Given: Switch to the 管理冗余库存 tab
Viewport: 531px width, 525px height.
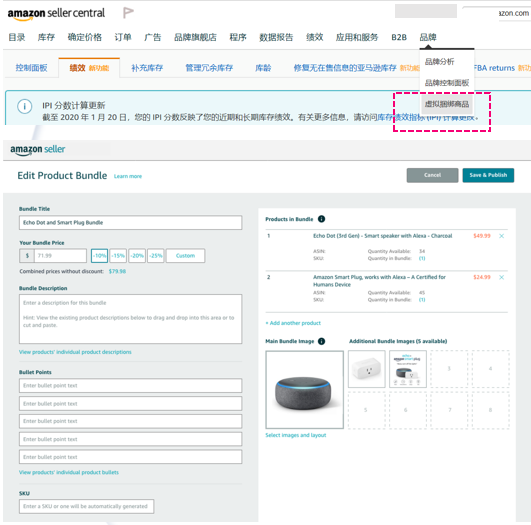Looking at the screenshot, I should click(209, 68).
